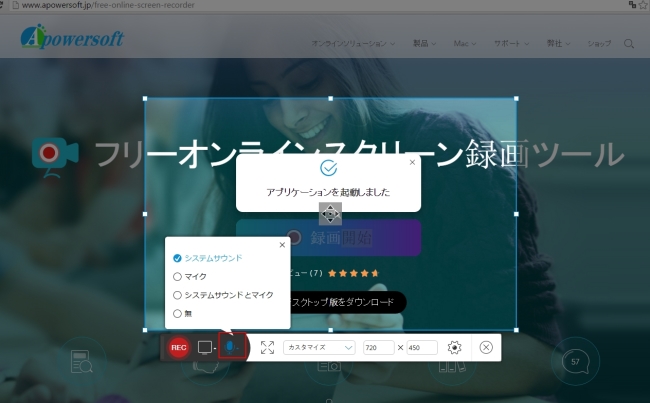
Task: Click the move region crosshair handle
Action: click(330, 214)
